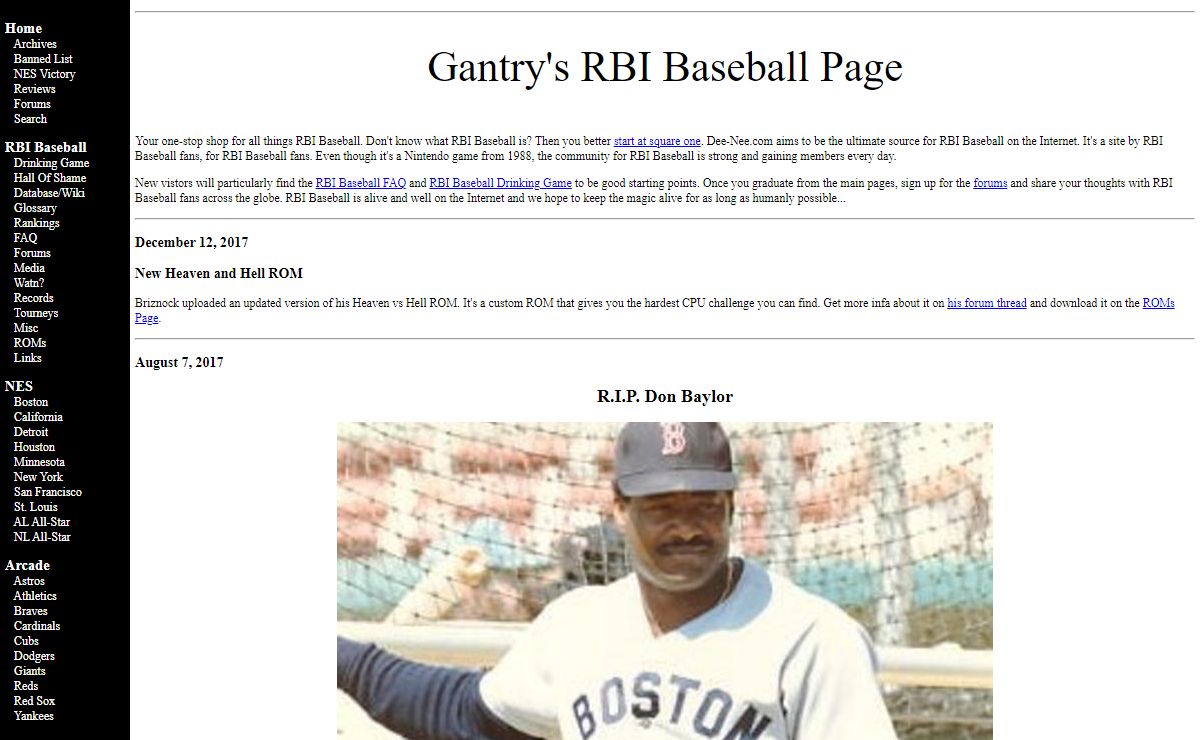
Task: Open the Watn? link
Action: point(29,283)
